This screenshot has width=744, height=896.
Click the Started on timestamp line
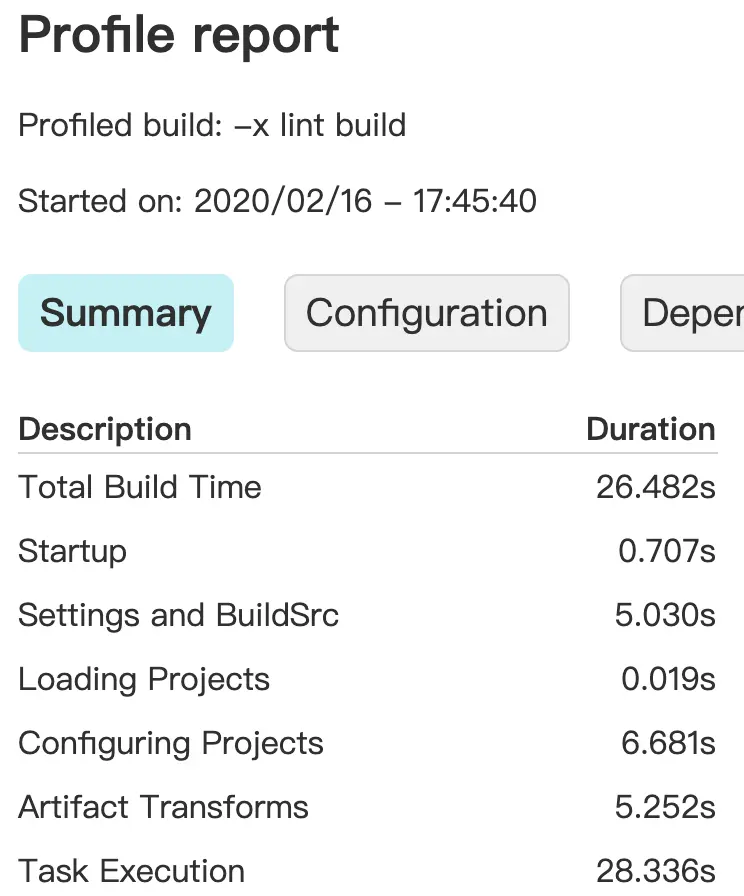[x=277, y=201]
